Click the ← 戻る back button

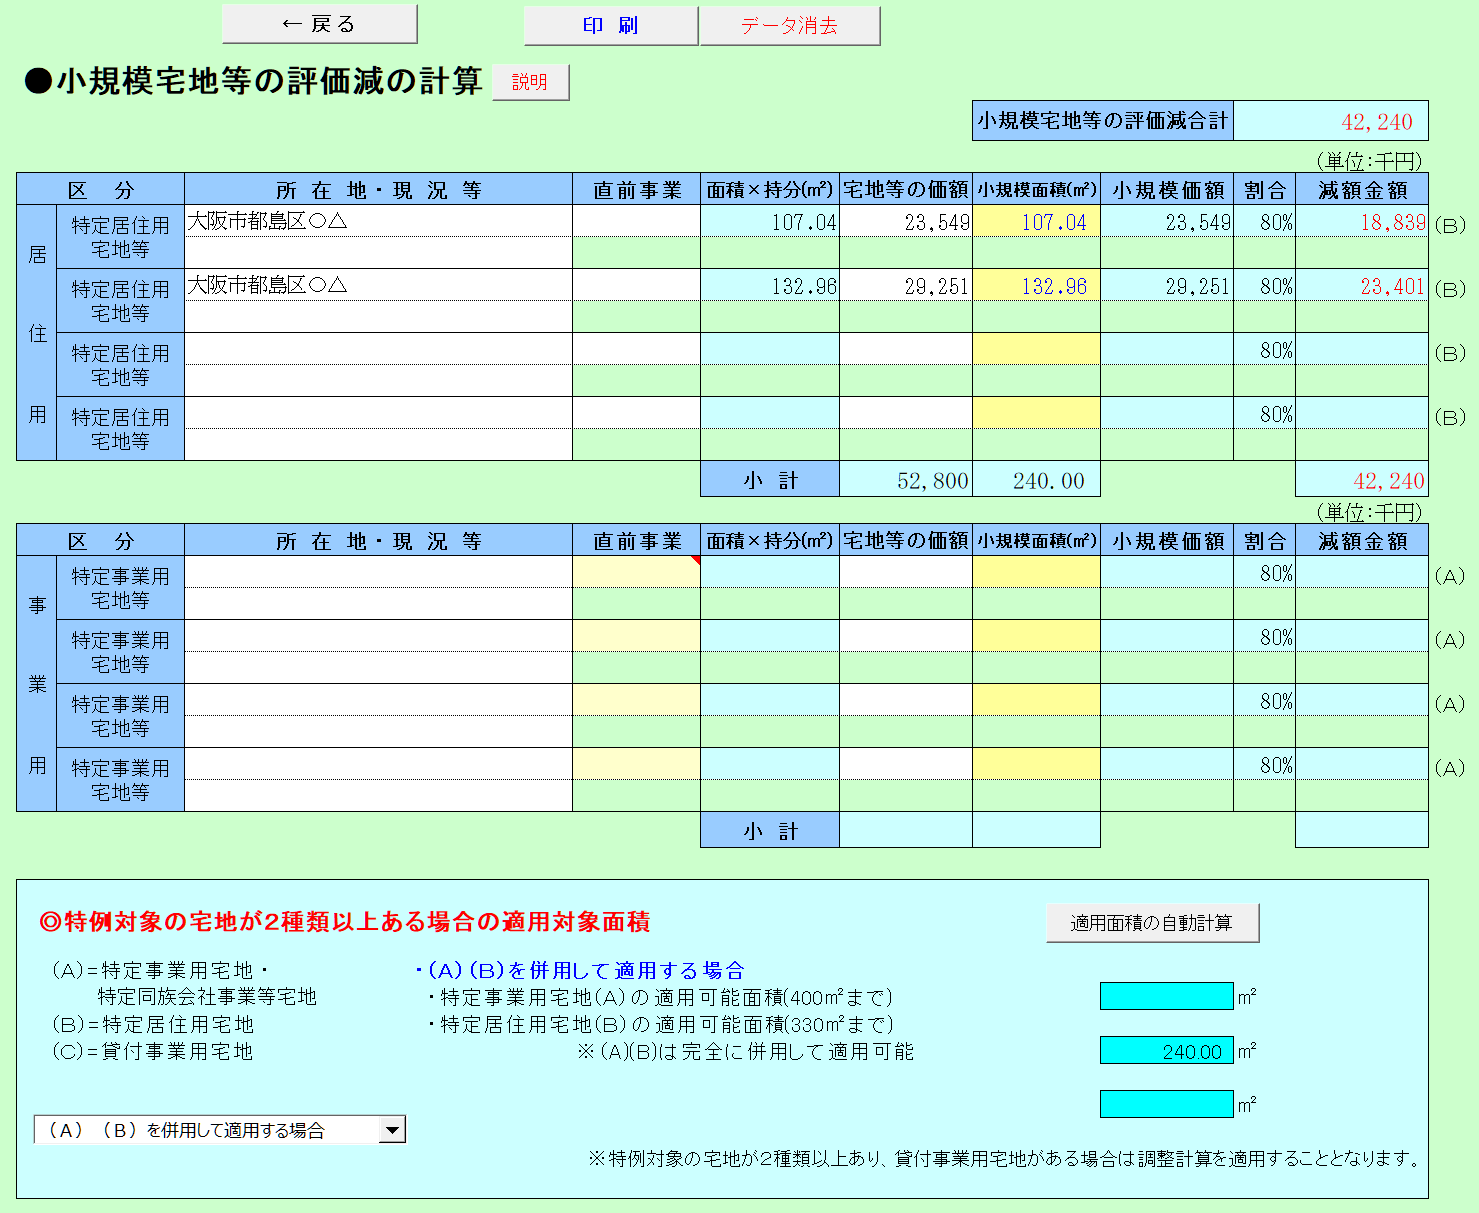319,24
